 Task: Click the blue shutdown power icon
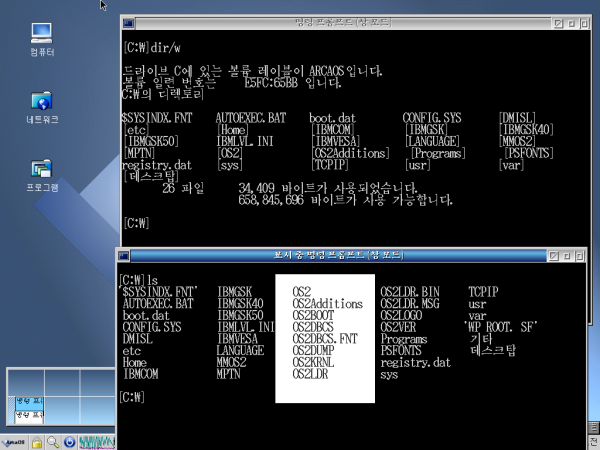click(69, 442)
